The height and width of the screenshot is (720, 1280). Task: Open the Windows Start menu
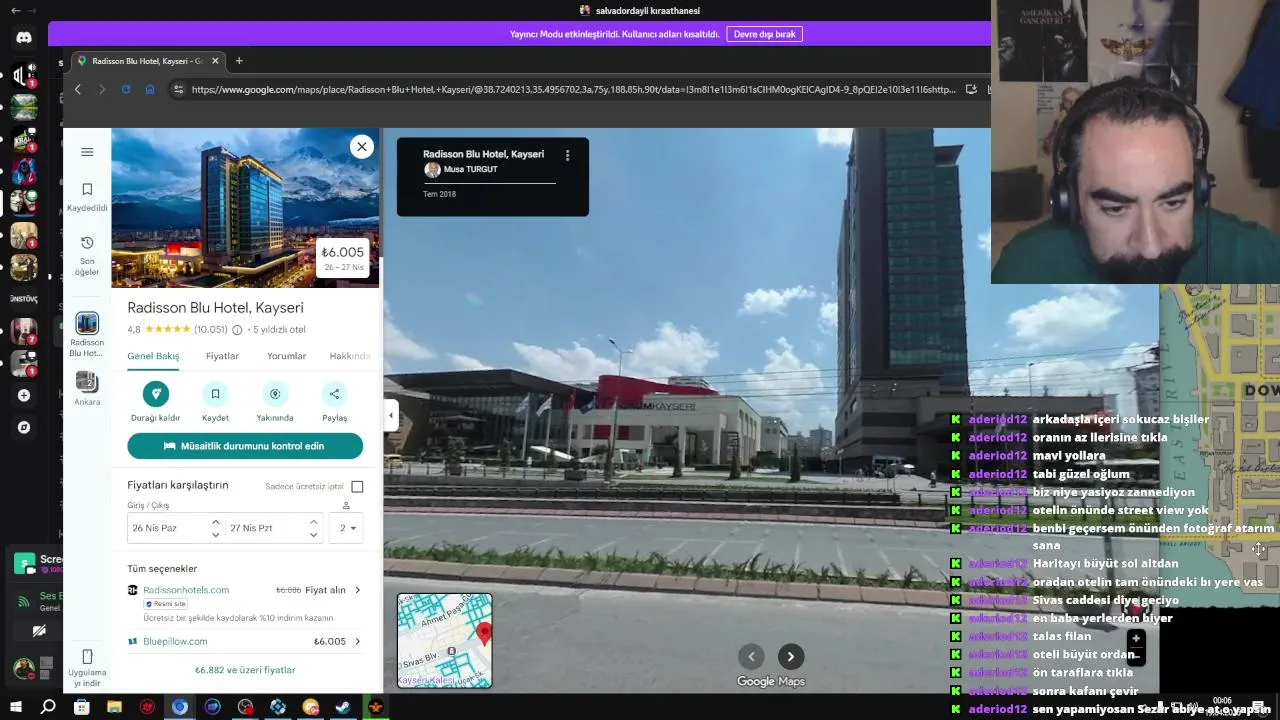[x=15, y=707]
